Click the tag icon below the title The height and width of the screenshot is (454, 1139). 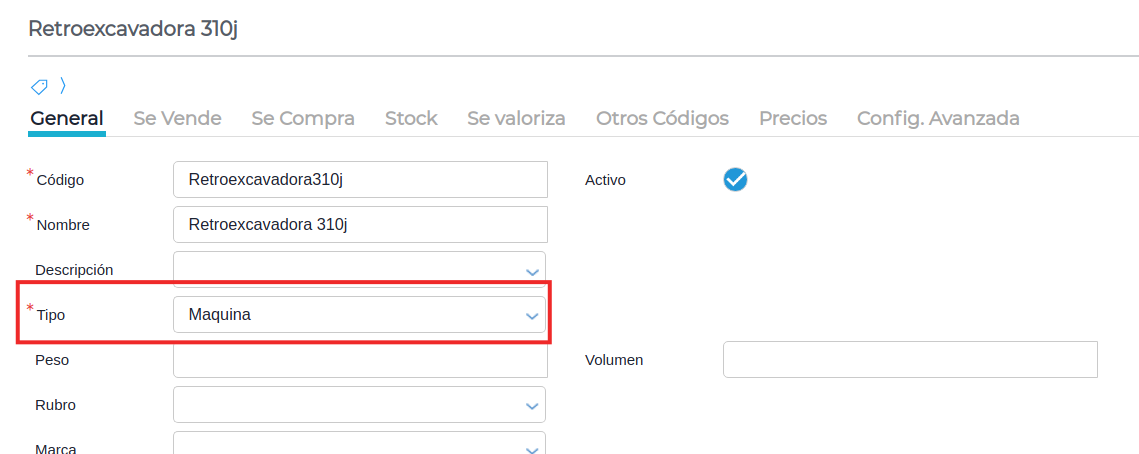pos(39,86)
